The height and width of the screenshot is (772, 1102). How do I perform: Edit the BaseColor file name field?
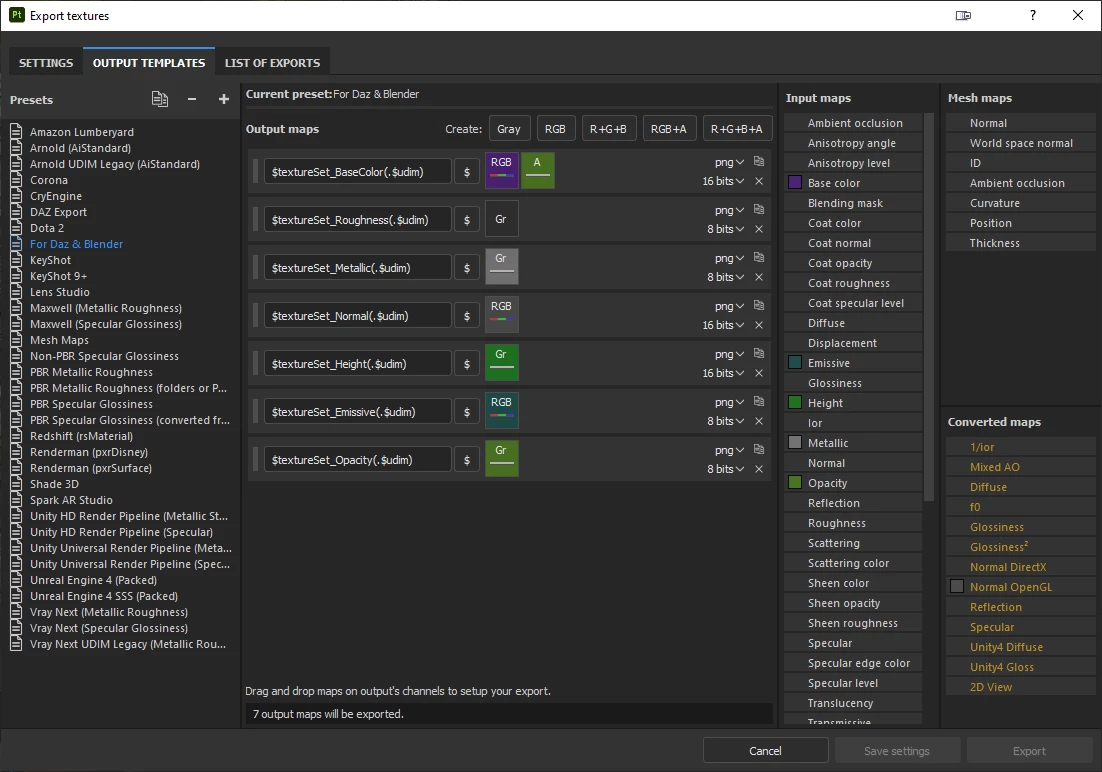pyautogui.click(x=358, y=172)
